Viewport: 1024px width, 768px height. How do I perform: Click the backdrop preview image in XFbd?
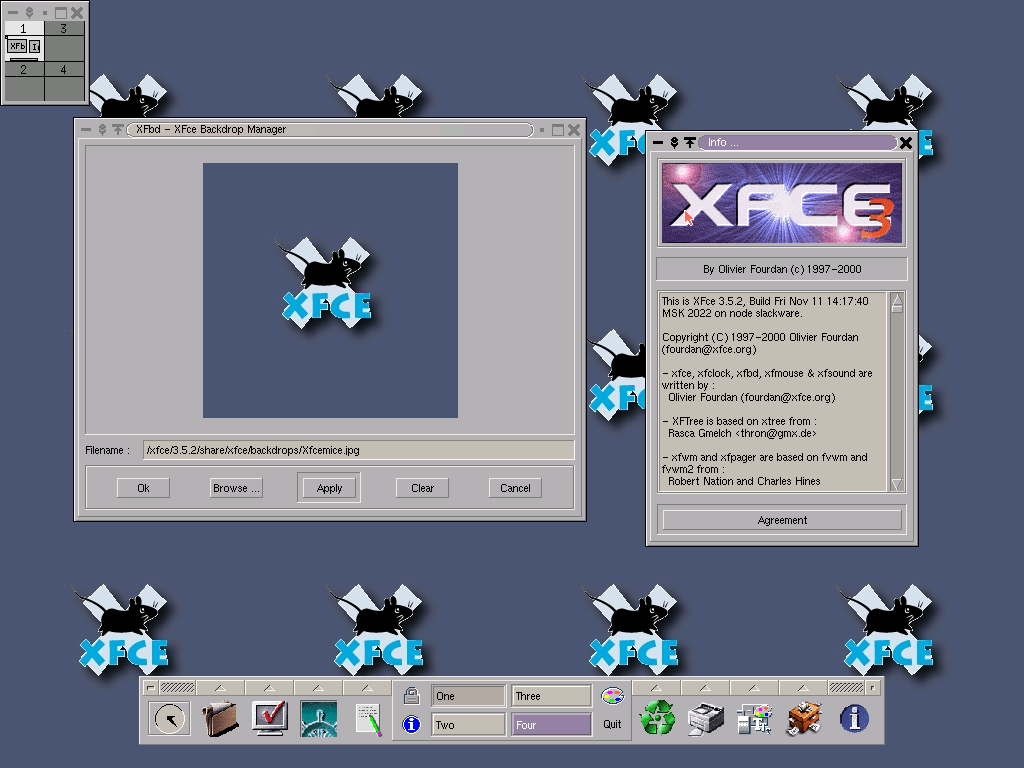point(330,290)
